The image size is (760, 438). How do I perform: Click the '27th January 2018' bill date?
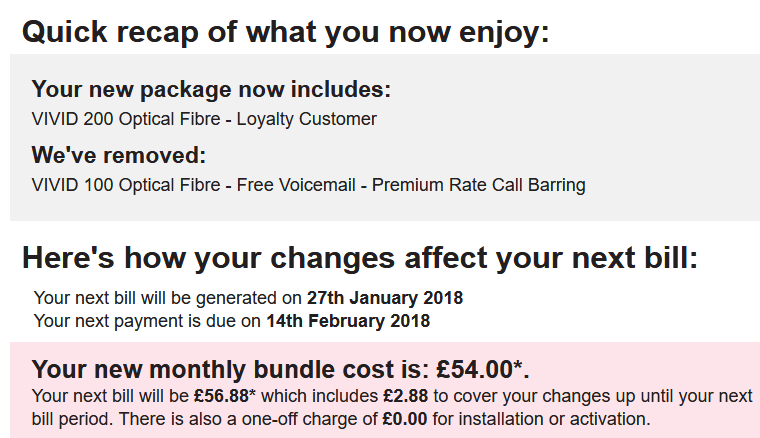(385, 297)
